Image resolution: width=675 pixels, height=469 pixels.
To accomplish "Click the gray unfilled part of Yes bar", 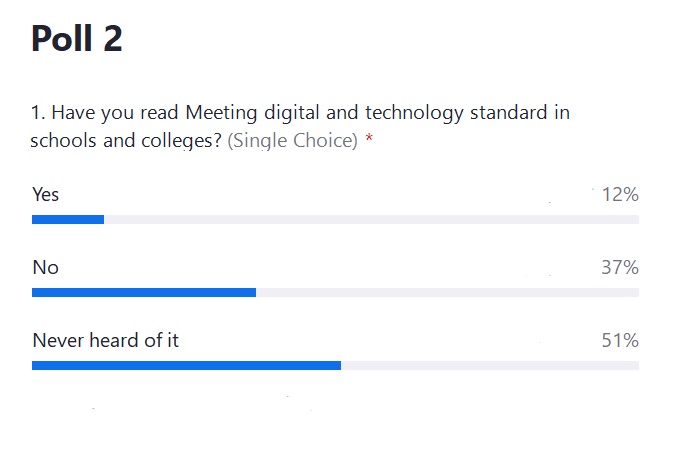I will coord(372,220).
